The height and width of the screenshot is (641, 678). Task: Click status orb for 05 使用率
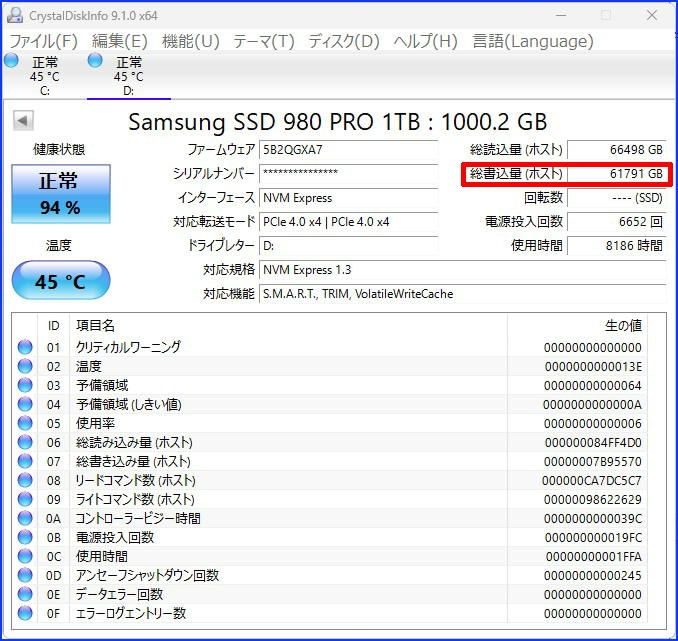[x=25, y=423]
